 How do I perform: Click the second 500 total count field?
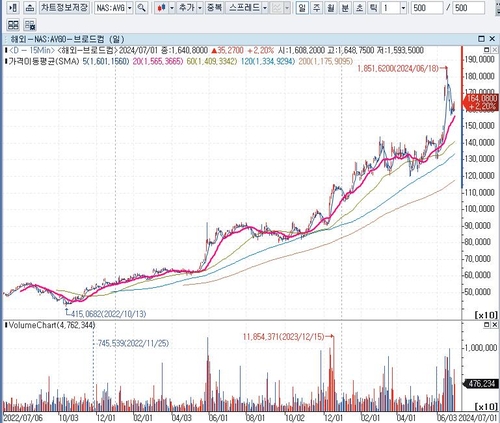(x=469, y=8)
